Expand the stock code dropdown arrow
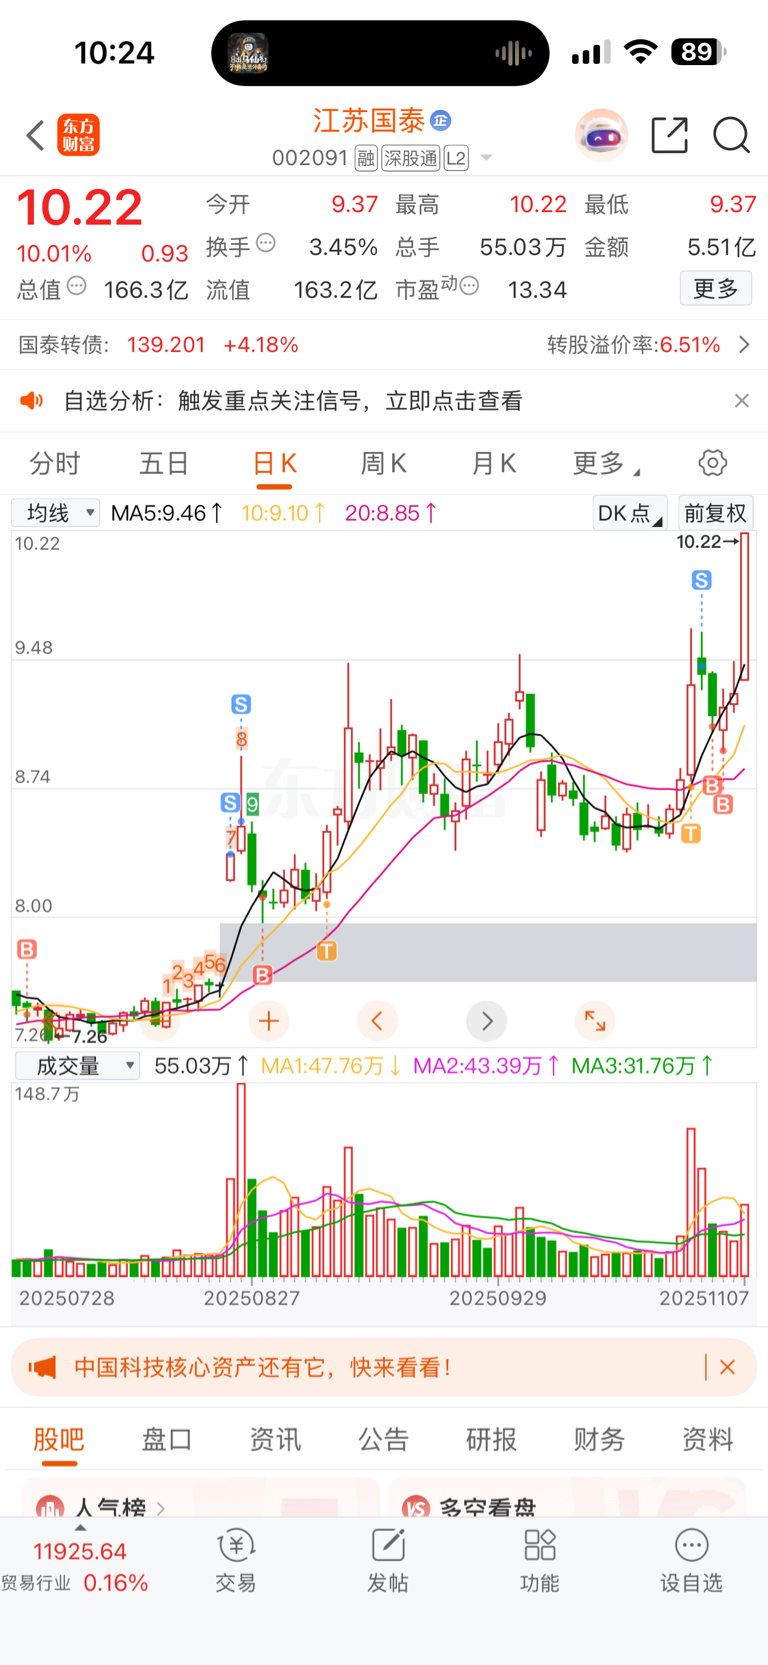Image resolution: width=768 pixels, height=1665 pixels. [487, 158]
